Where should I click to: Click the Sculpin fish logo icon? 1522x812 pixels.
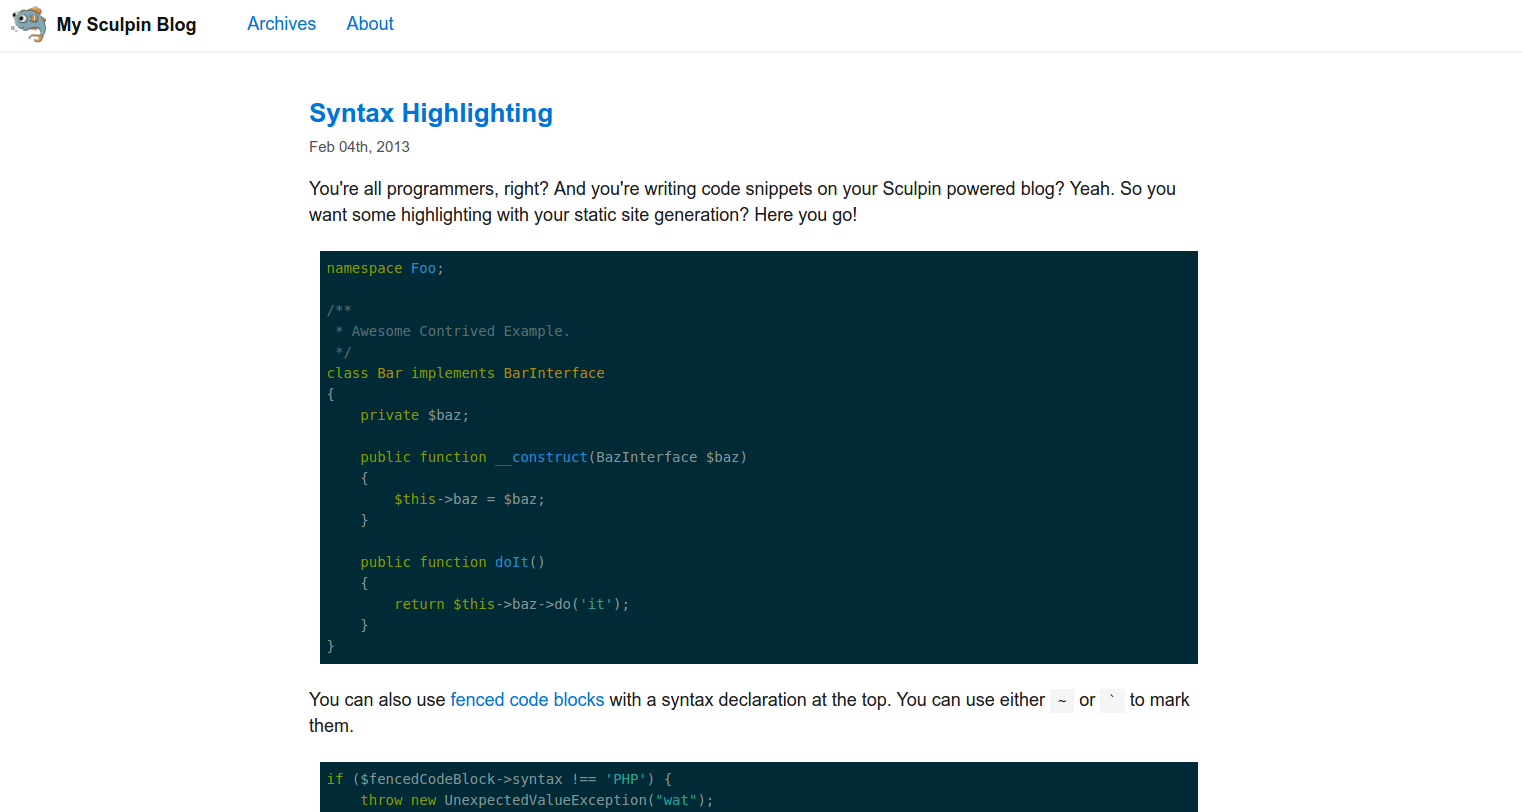coord(29,24)
